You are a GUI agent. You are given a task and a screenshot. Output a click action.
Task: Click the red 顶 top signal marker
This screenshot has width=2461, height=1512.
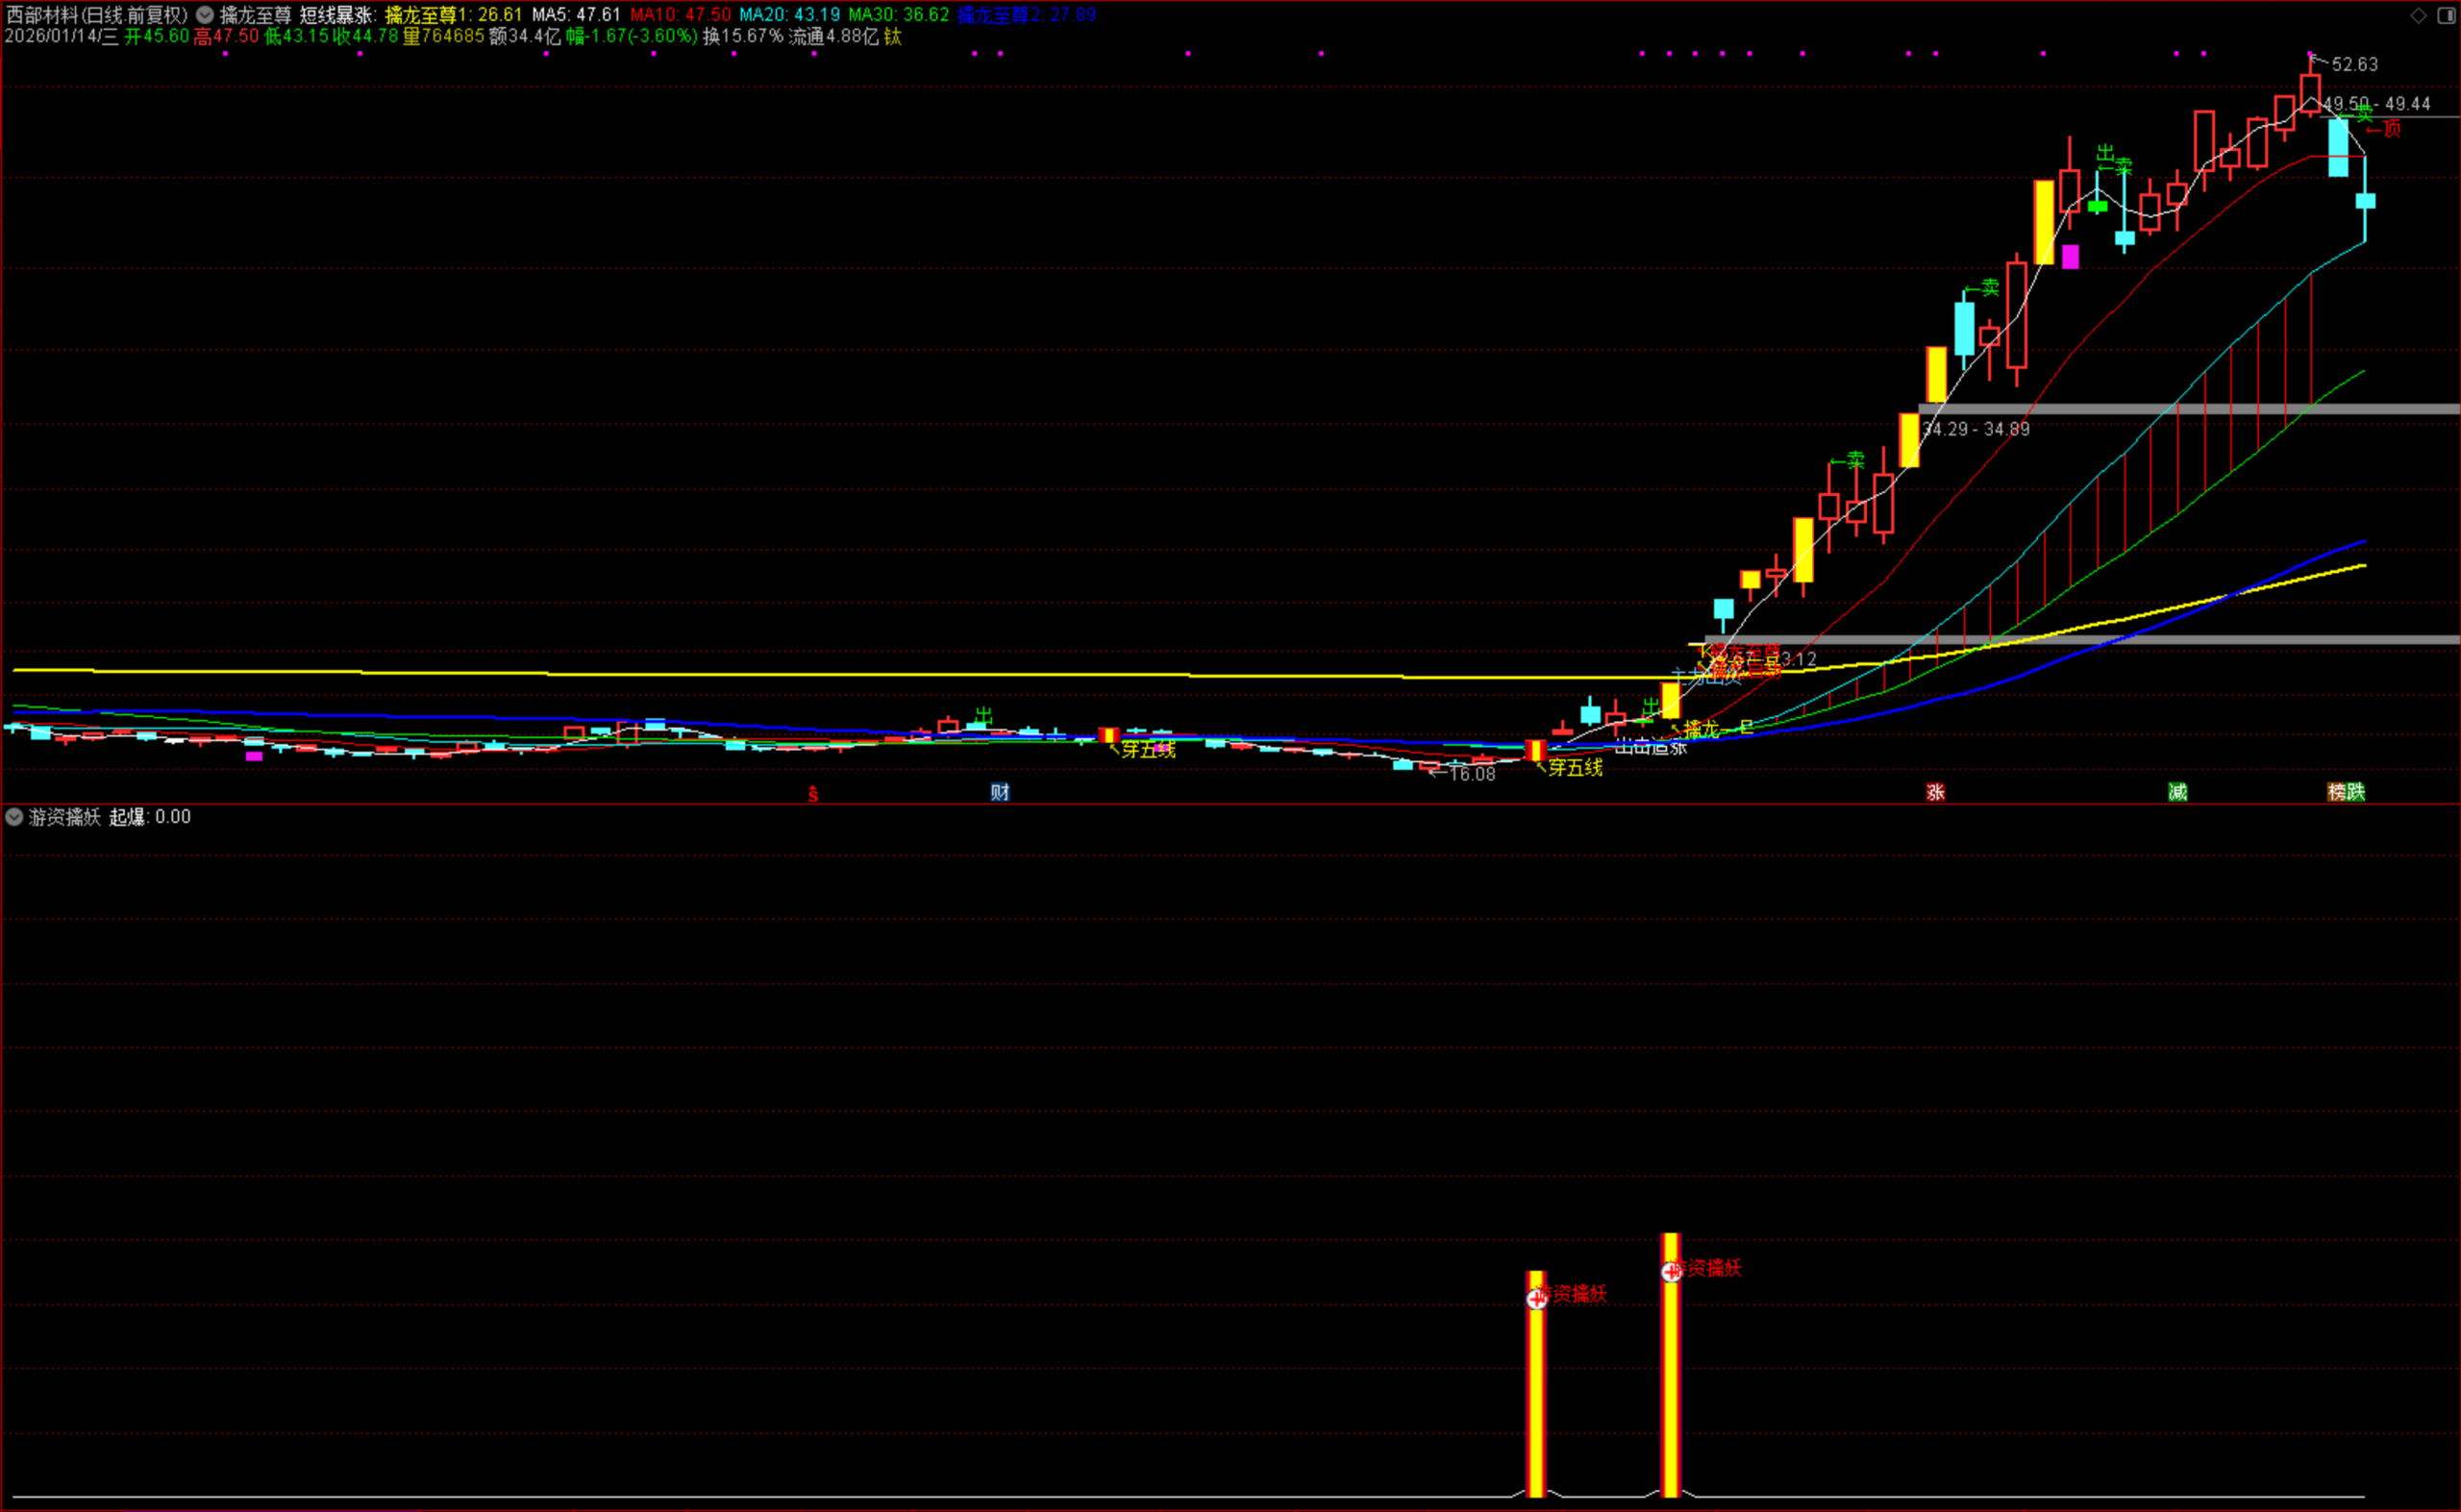point(2391,128)
